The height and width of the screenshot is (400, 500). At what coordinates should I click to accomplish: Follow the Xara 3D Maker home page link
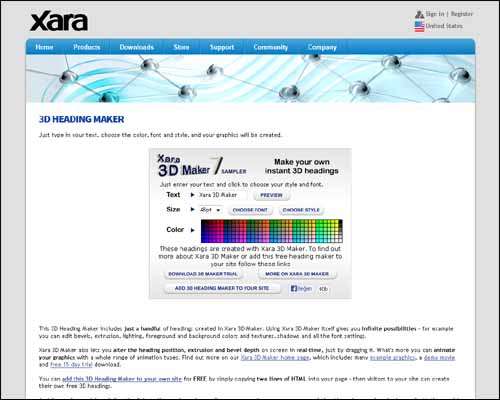pos(275,358)
